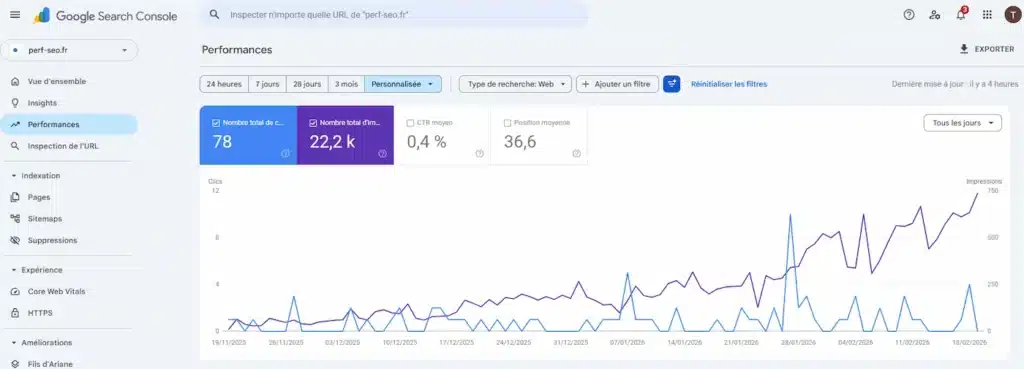Viewport: 1024px width, 369px height.
Task: Click the HTTPS padlock icon
Action: (x=15, y=313)
